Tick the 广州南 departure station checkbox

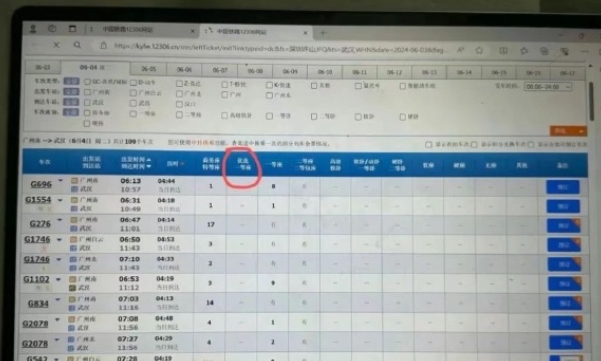pos(87,92)
